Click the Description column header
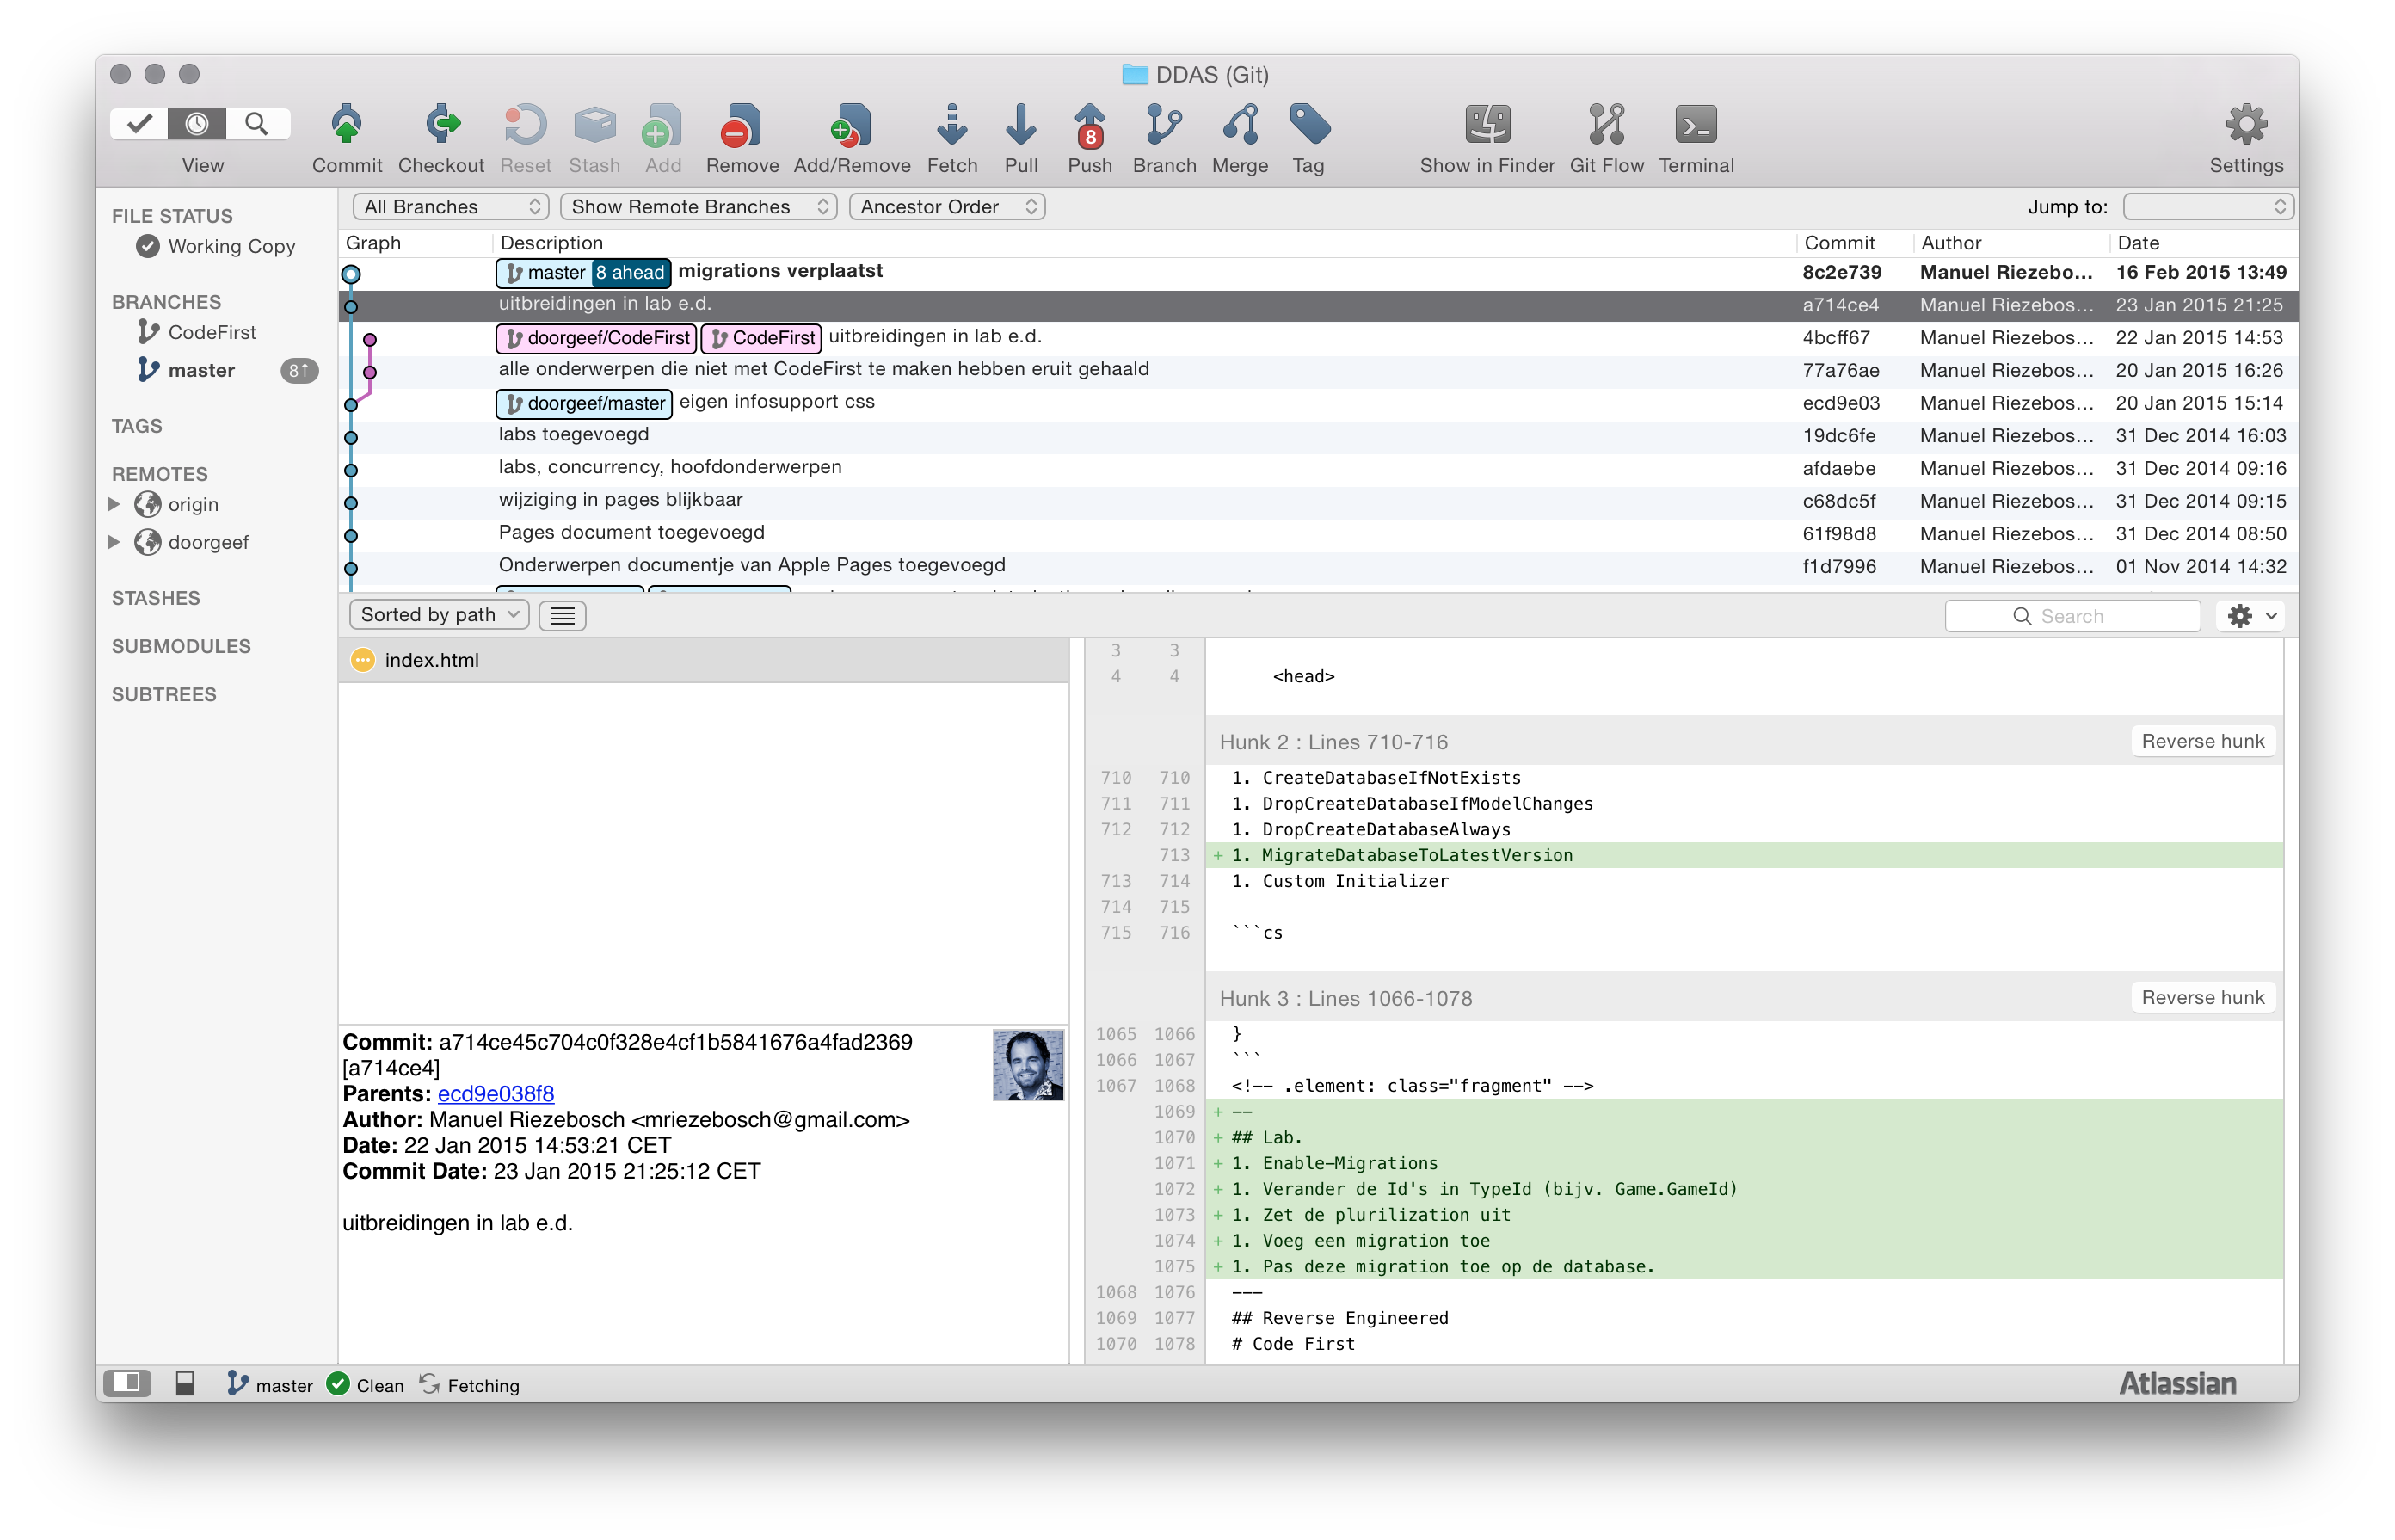 (x=551, y=243)
